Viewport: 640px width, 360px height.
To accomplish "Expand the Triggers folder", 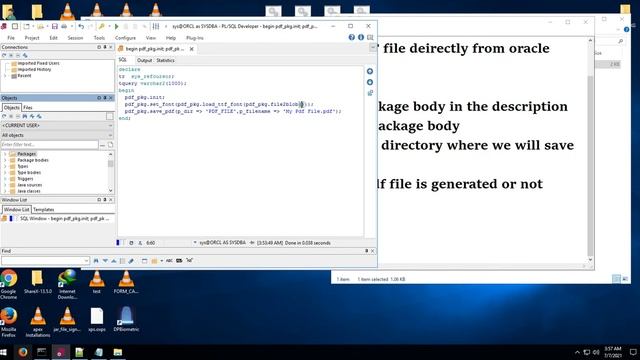I will pyautogui.click(x=5, y=179).
